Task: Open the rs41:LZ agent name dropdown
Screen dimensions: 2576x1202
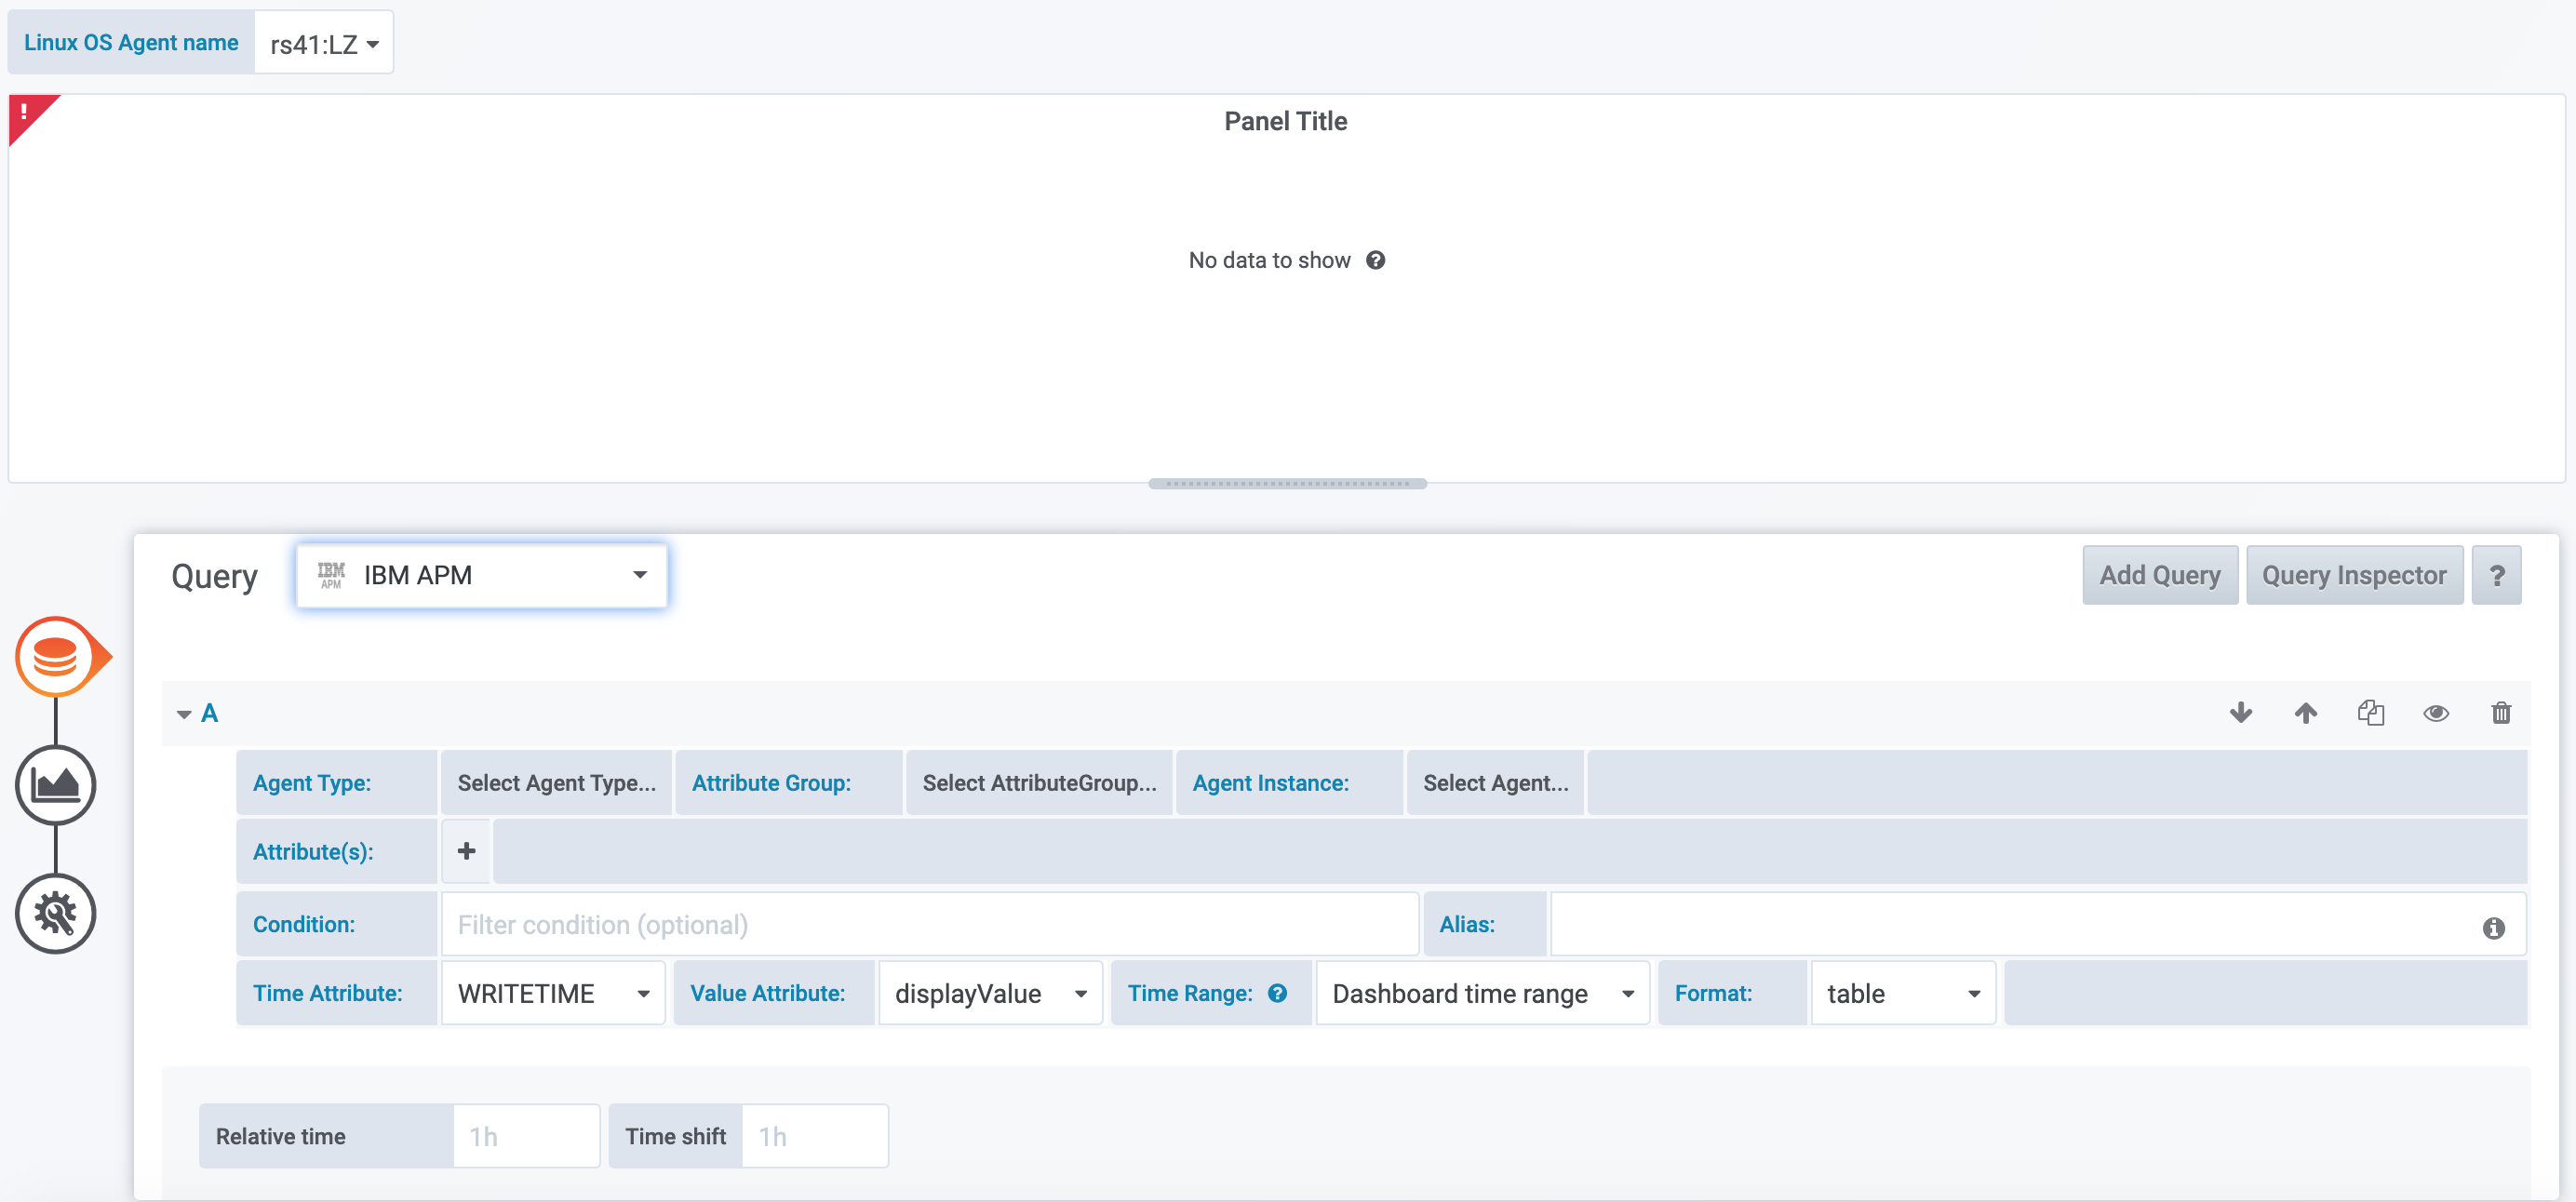Action: (x=323, y=44)
